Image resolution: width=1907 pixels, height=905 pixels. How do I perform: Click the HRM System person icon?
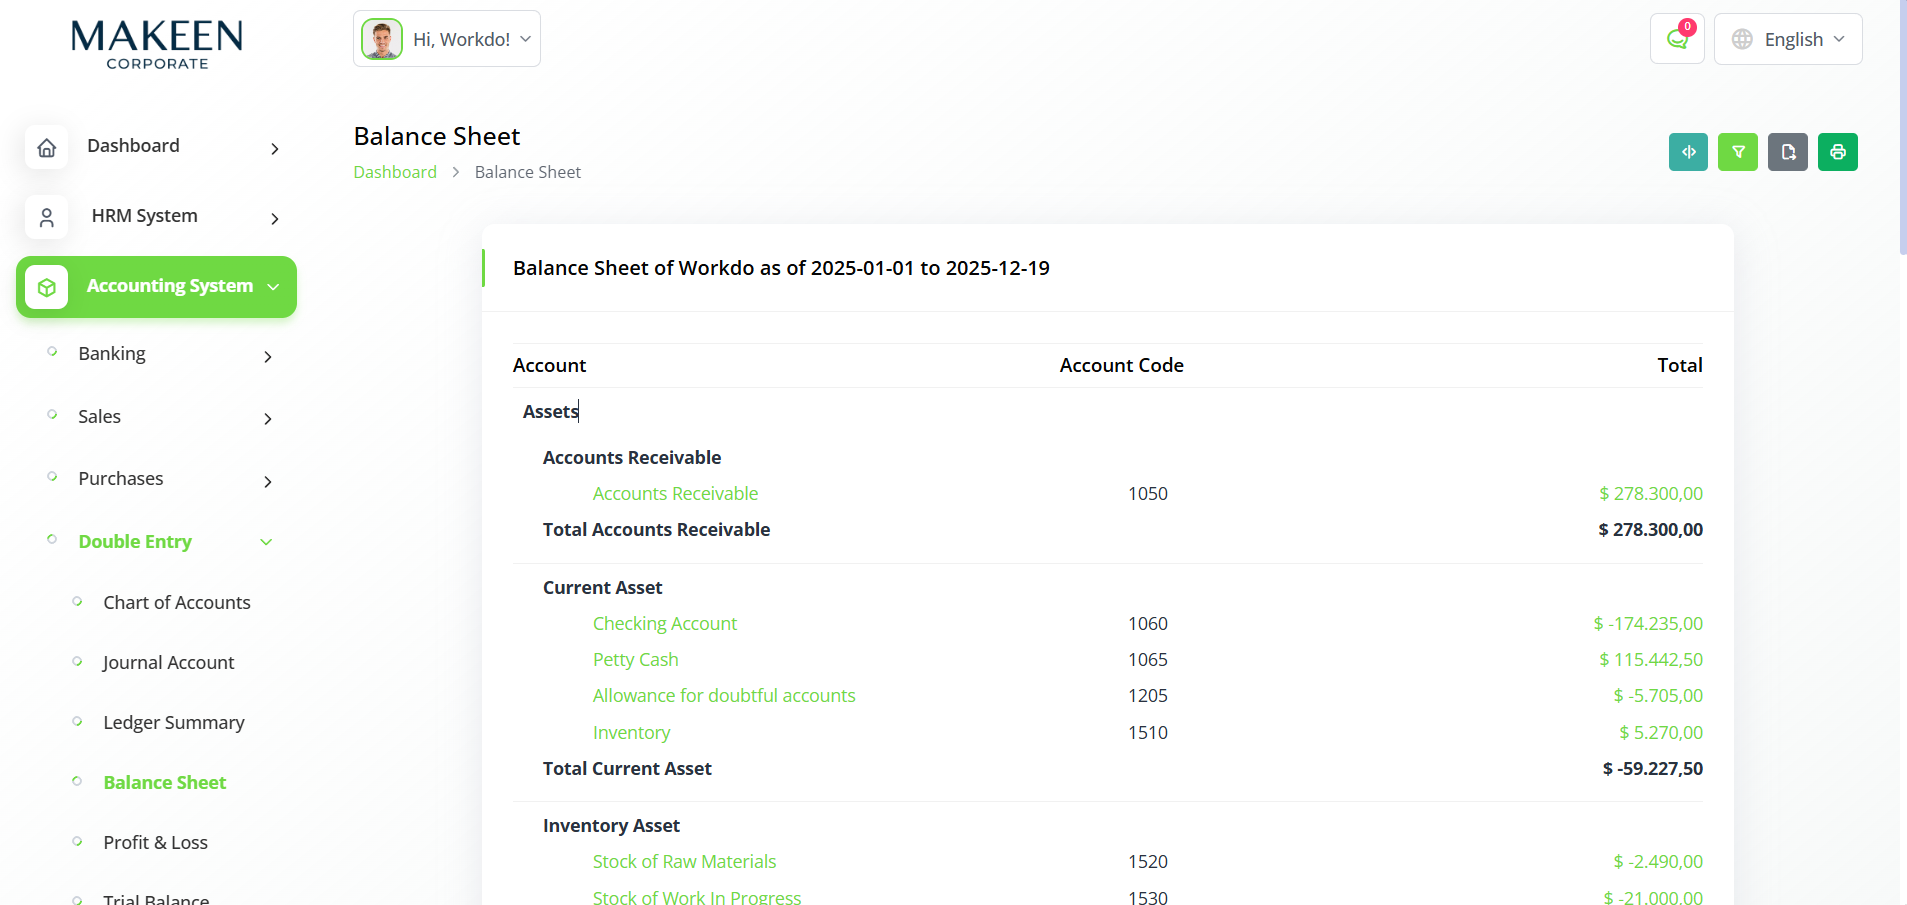(47, 217)
